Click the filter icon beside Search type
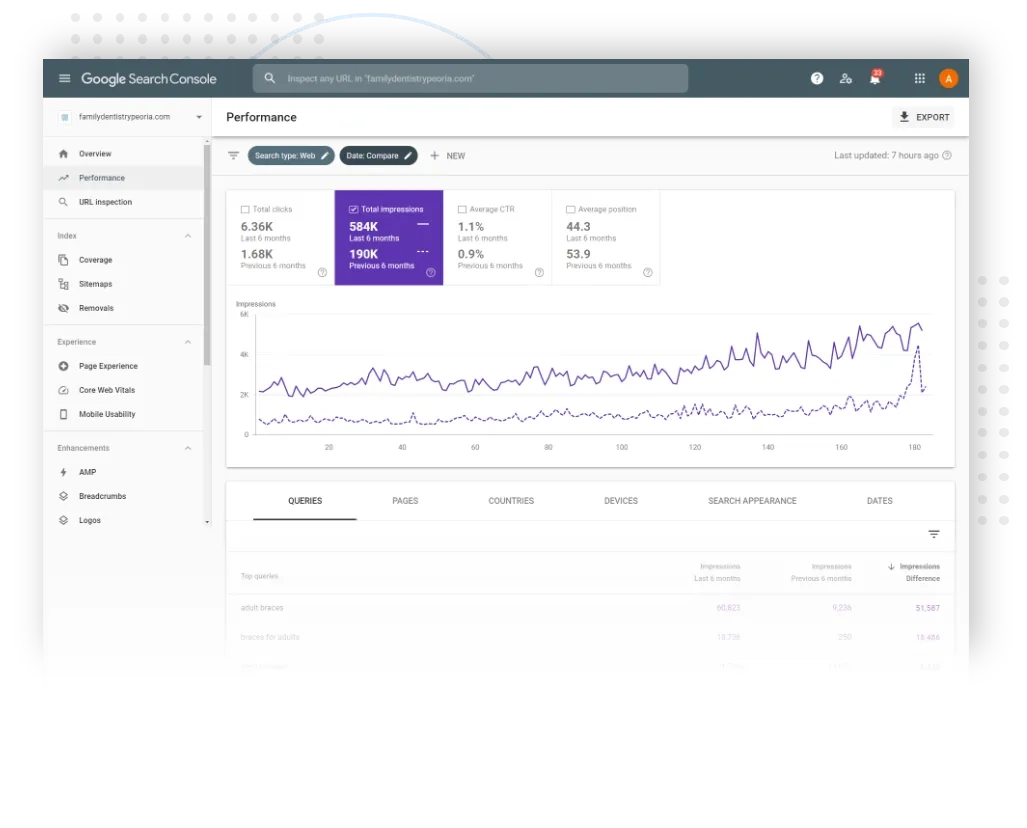 coord(234,156)
